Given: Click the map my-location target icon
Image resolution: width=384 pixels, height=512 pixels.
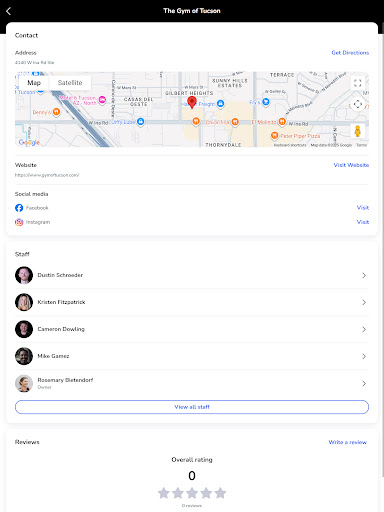Looking at the screenshot, I should (x=358, y=104).
